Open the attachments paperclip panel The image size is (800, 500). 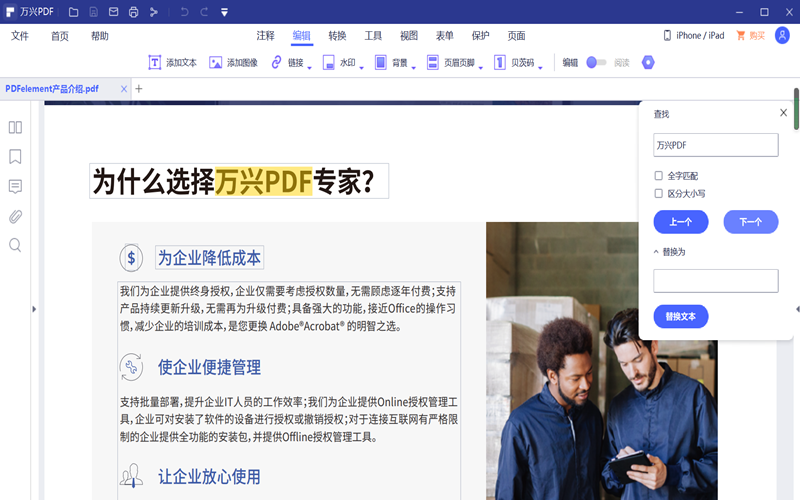pyautogui.click(x=15, y=216)
